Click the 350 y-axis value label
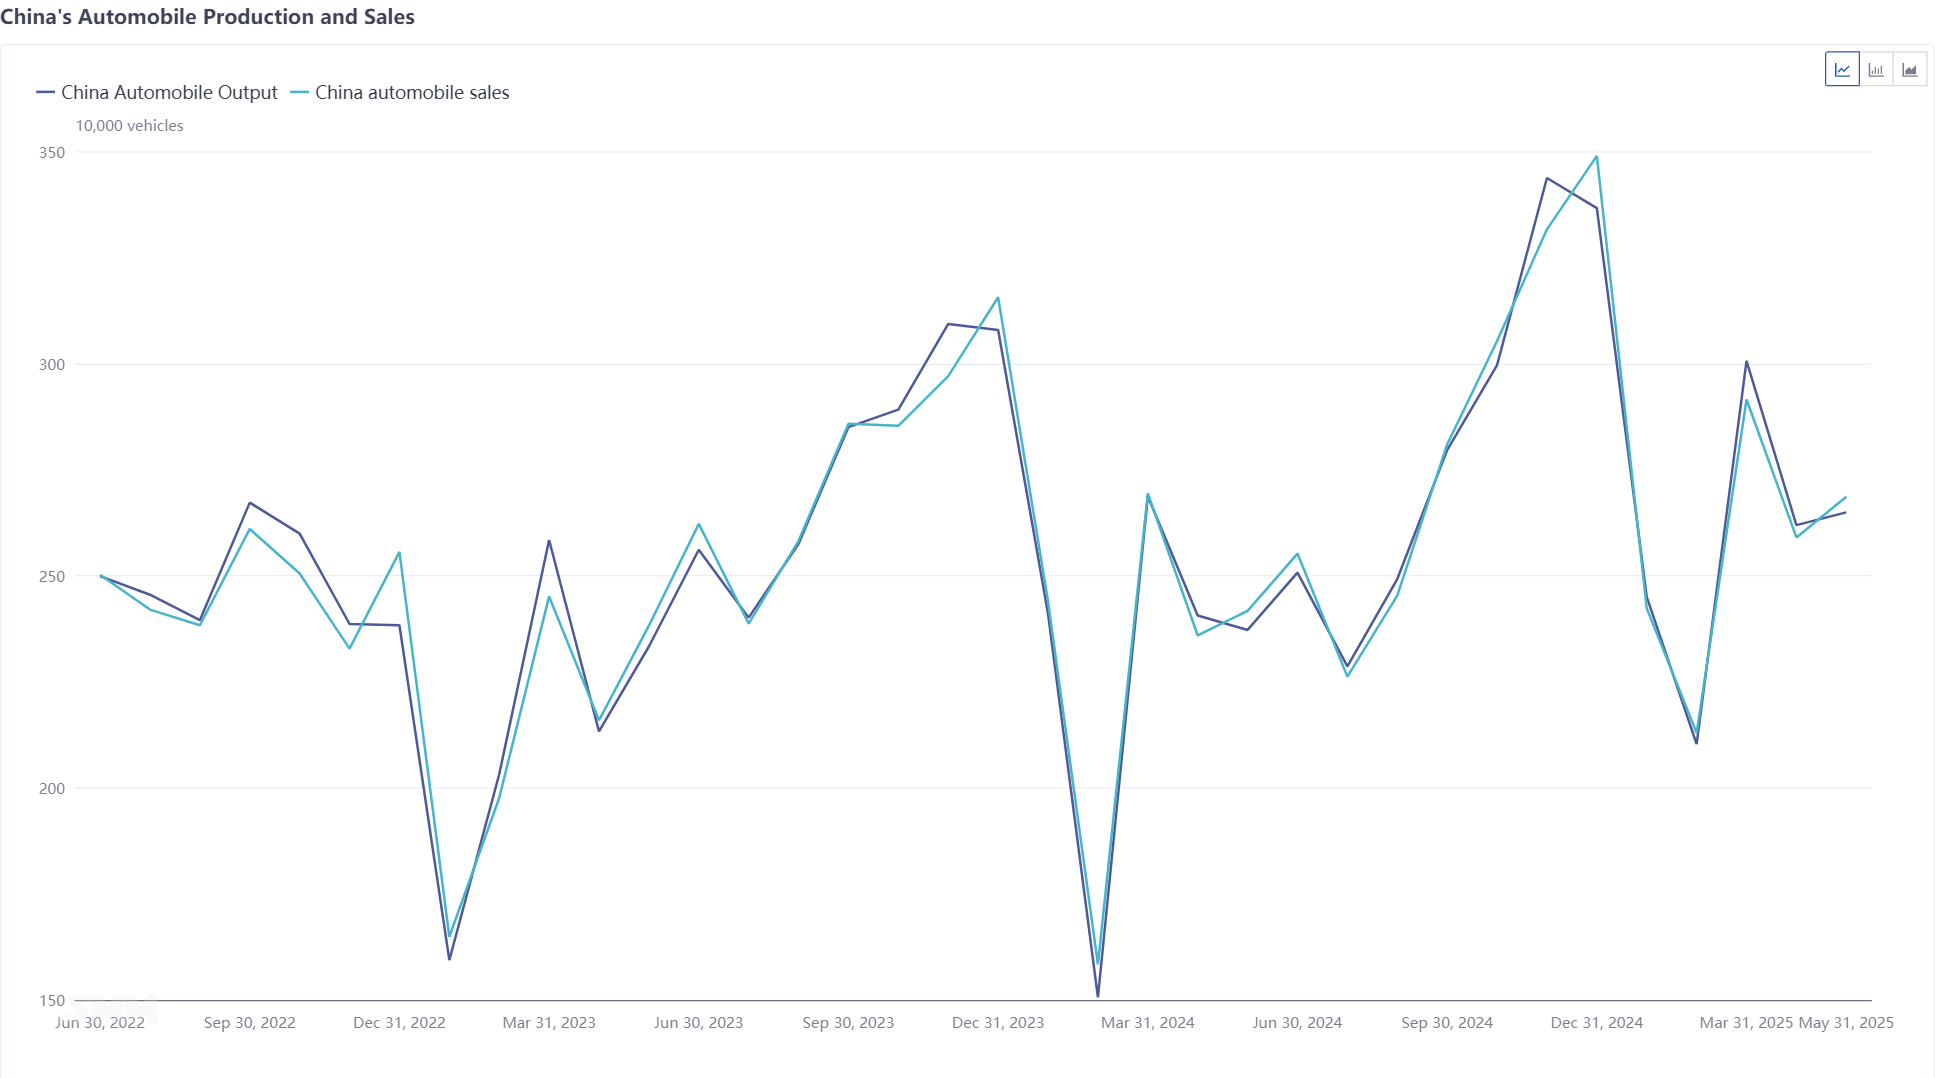This screenshot has width=1935, height=1078. tap(52, 153)
